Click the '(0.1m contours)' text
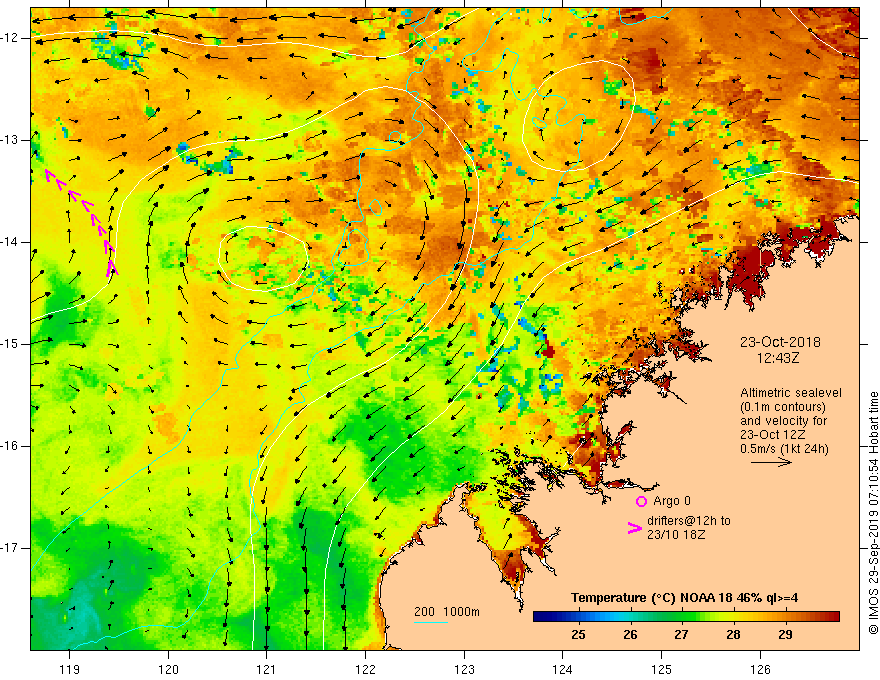Image resolution: width=880 pixels, height=680 pixels. click(x=783, y=407)
